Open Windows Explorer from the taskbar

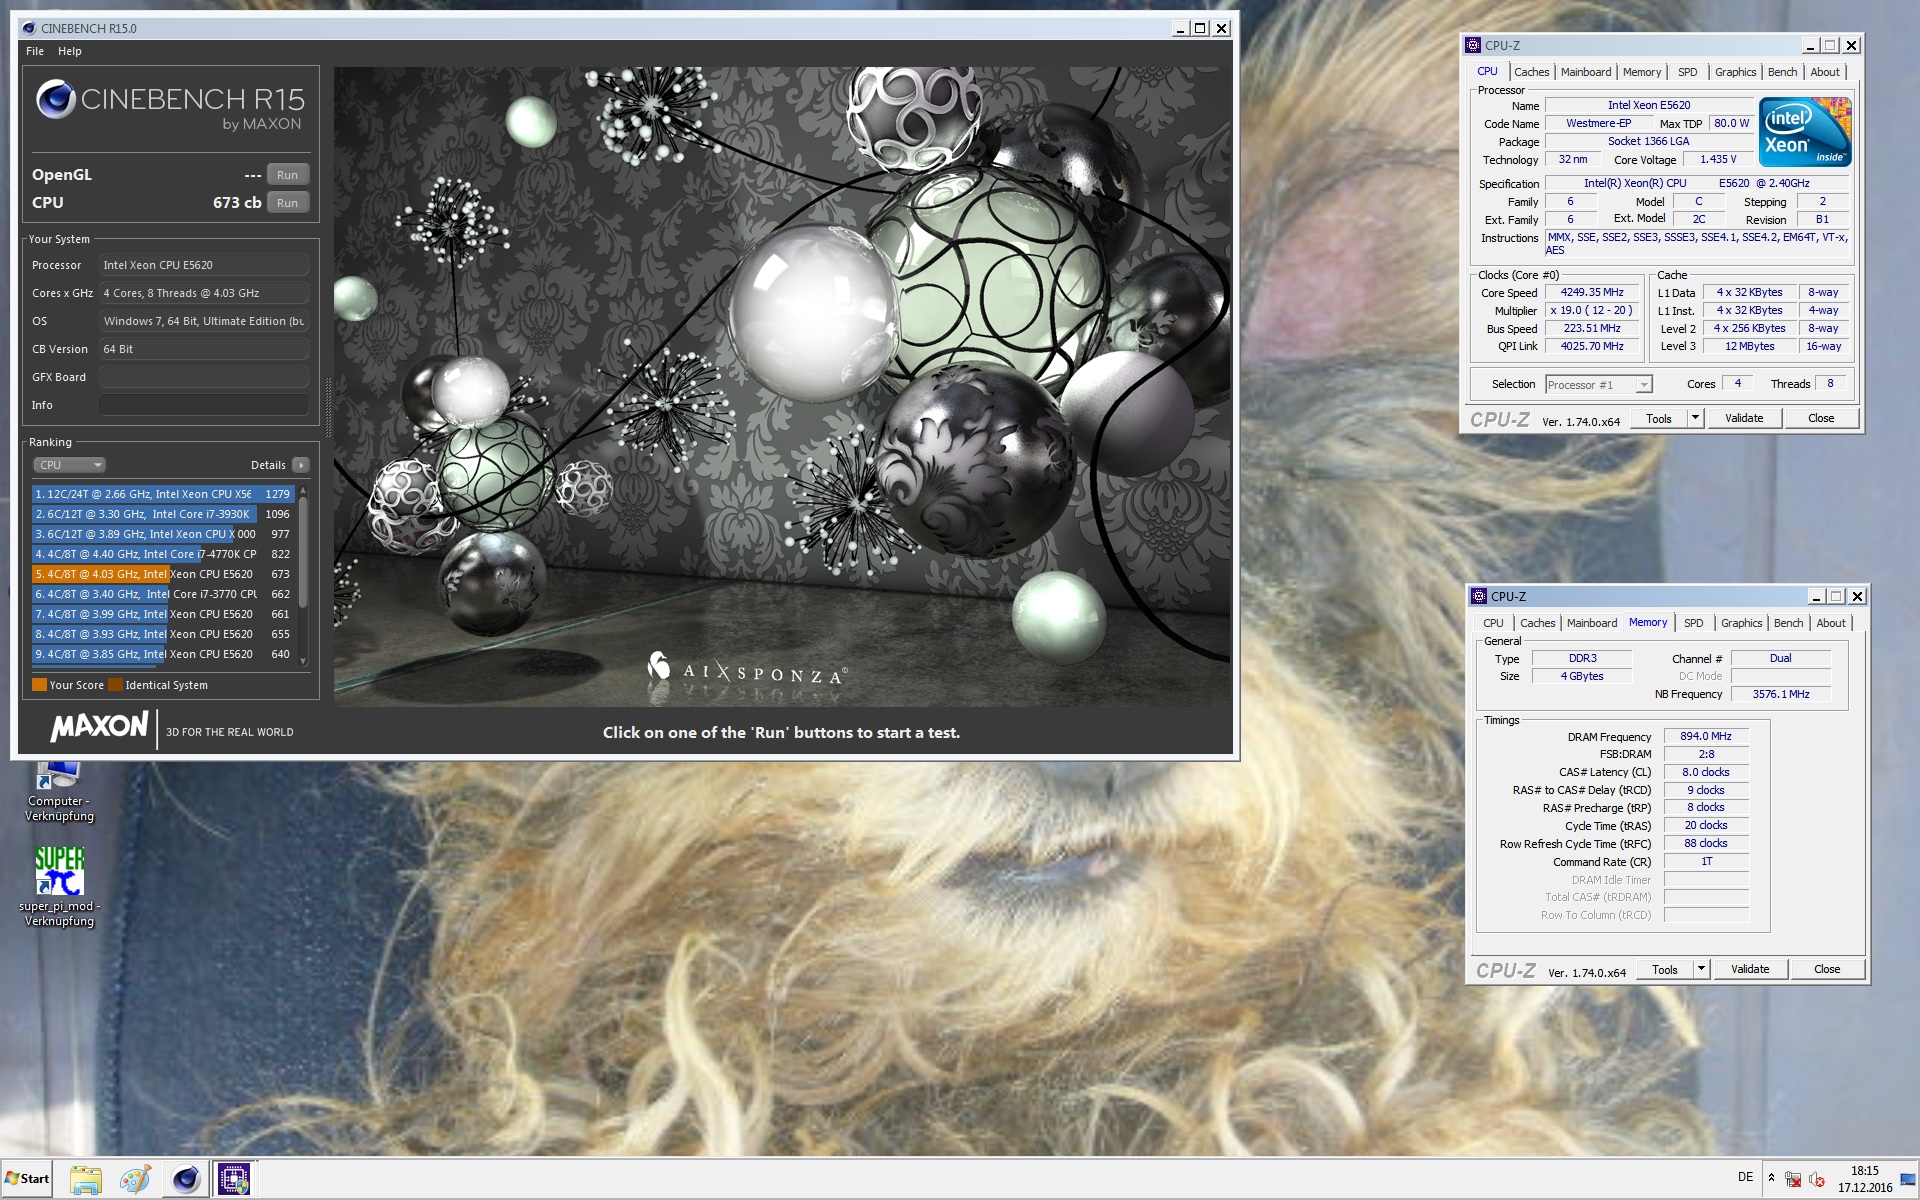(86, 1180)
